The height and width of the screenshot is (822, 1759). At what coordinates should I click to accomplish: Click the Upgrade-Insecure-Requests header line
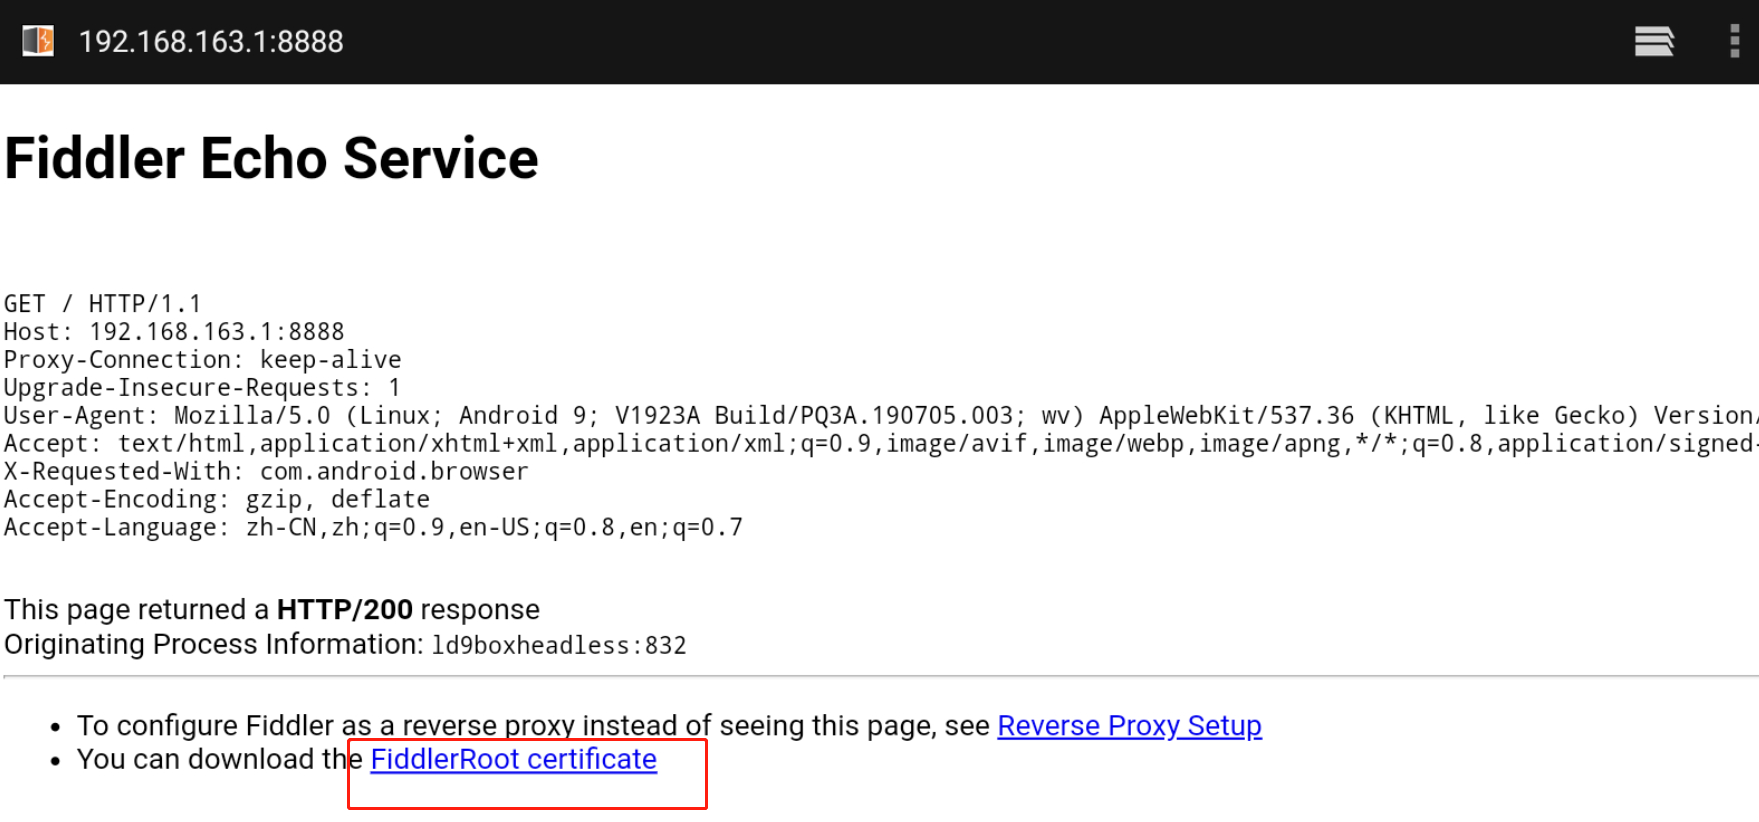pos(202,387)
